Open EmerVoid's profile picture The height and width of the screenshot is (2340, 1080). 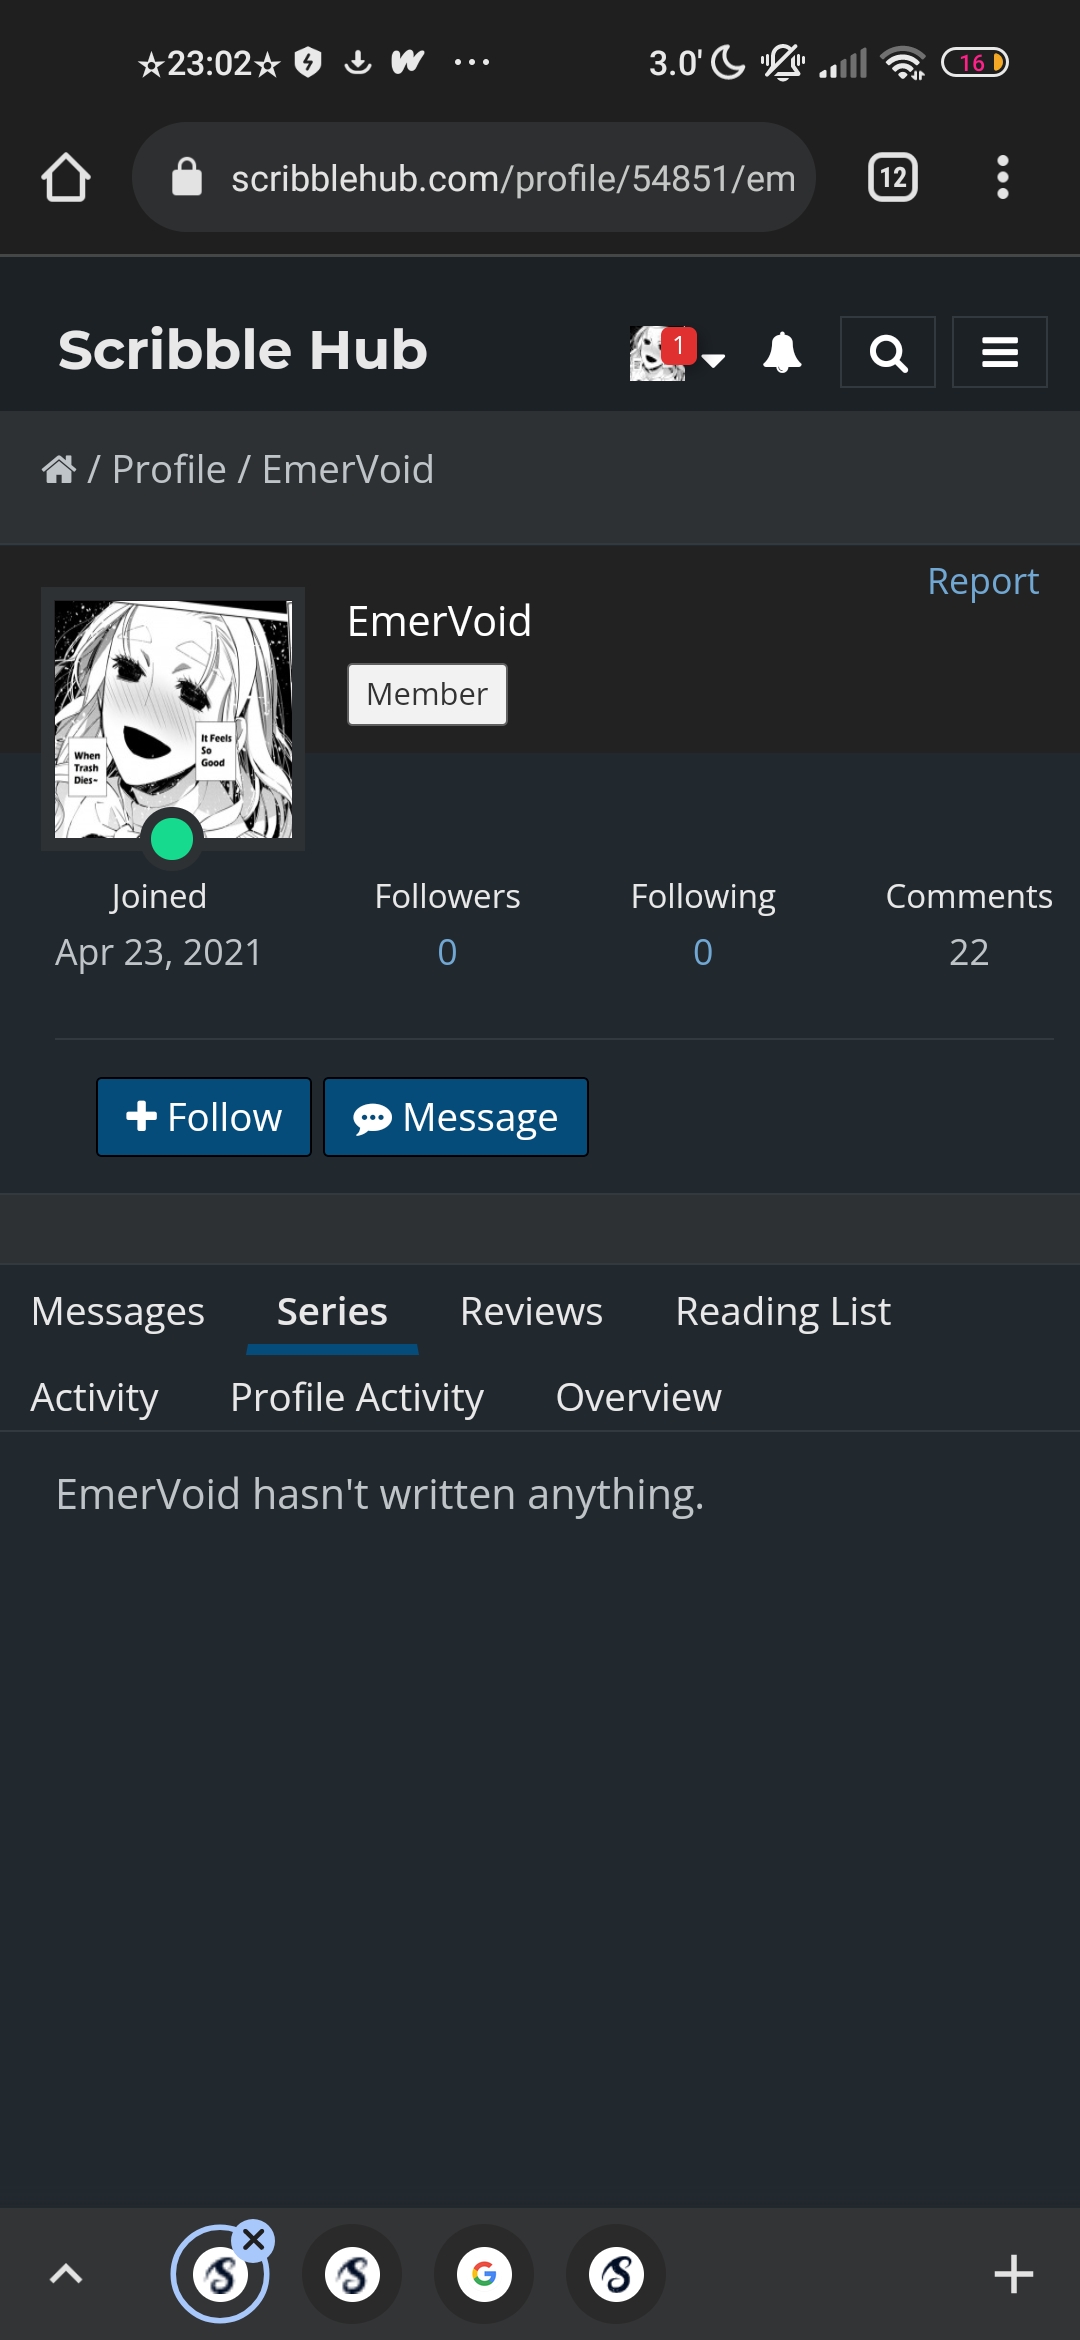(173, 719)
